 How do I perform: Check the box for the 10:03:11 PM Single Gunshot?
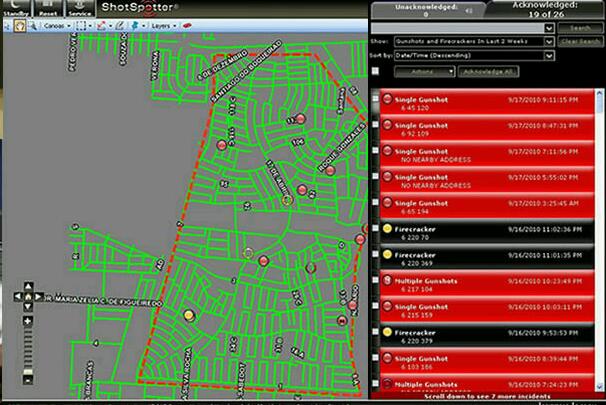click(375, 306)
